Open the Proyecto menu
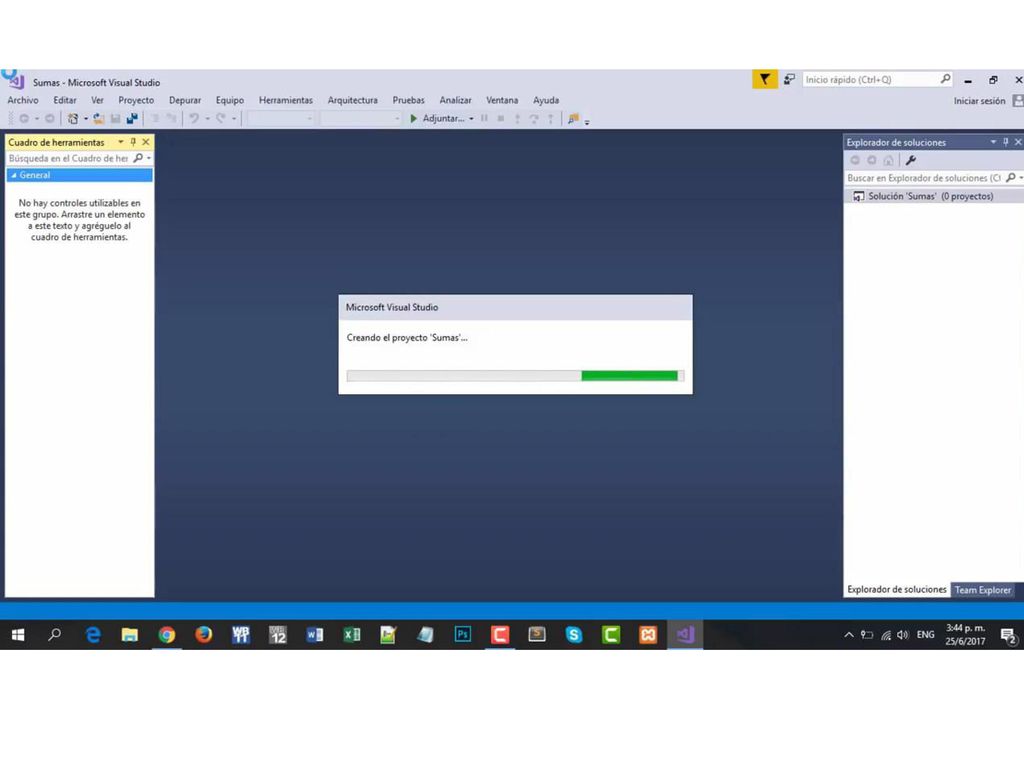Screen dimensions: 1024x768 click(x=136, y=100)
